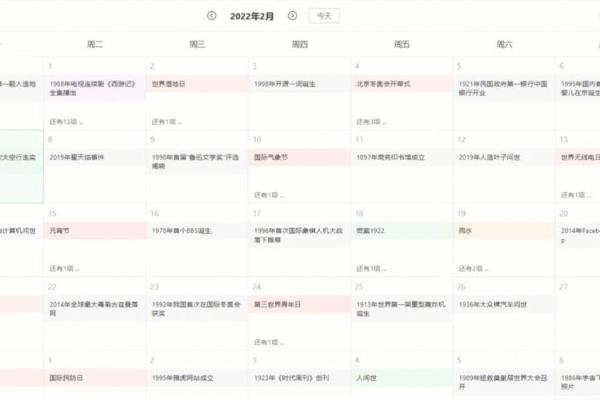
Task: Click the 今天 button
Action: point(324,16)
